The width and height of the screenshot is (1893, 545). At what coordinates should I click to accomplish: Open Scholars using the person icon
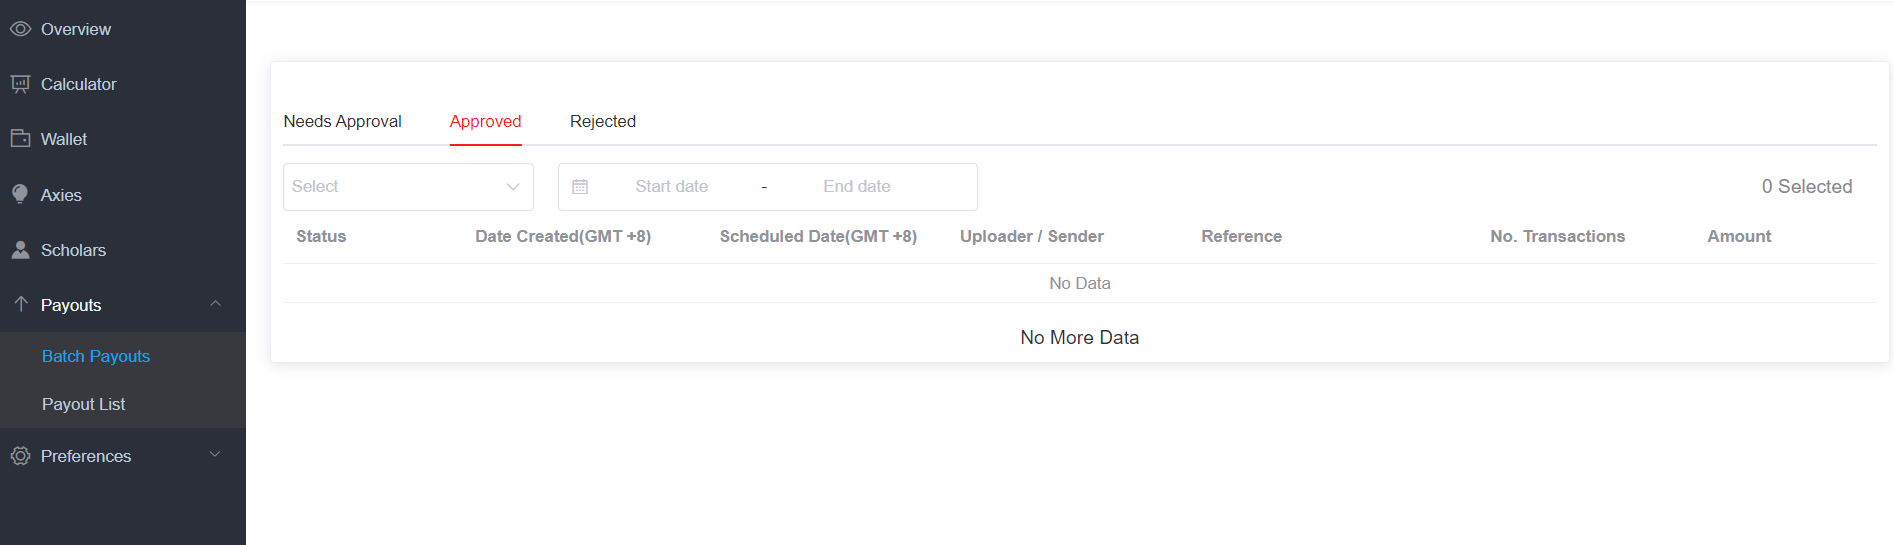pyautogui.click(x=20, y=250)
